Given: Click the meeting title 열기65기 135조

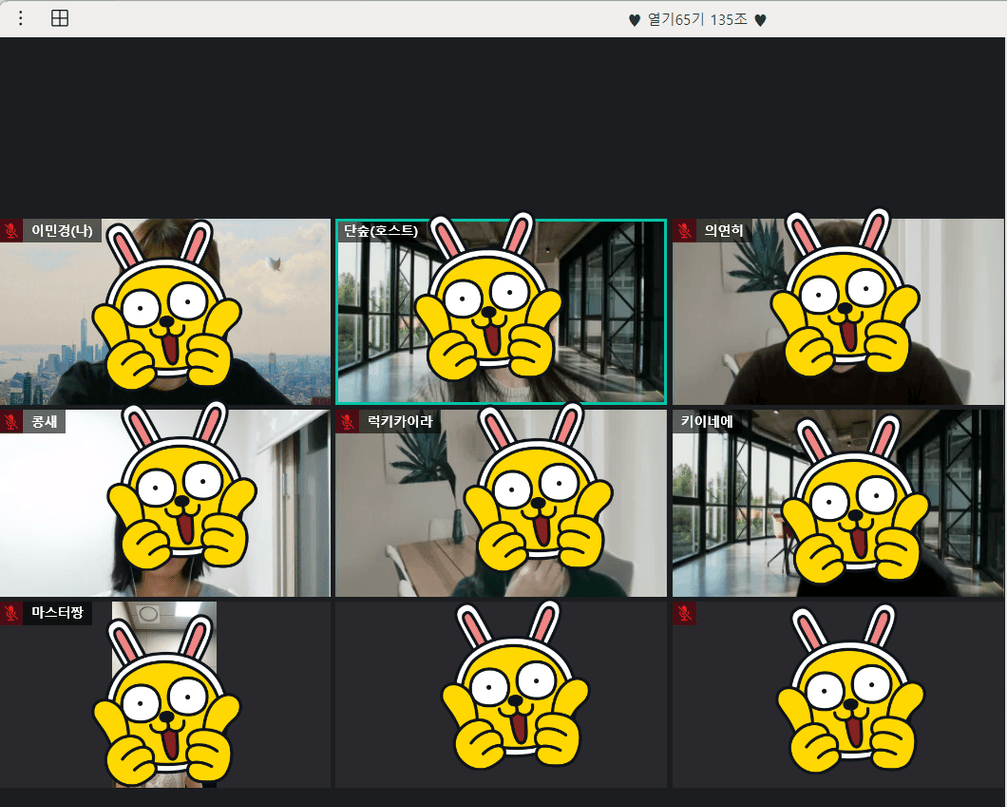Looking at the screenshot, I should [697, 20].
